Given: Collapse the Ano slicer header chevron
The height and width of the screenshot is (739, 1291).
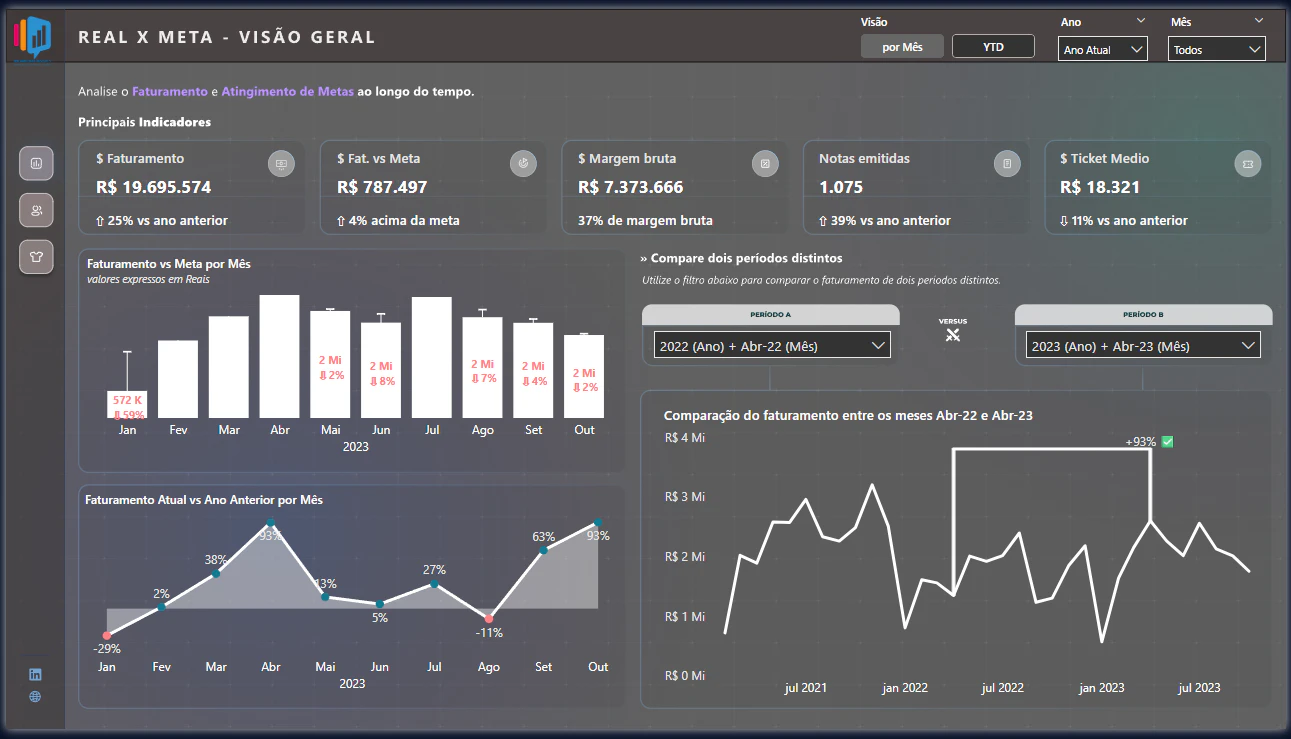Looking at the screenshot, I should (1141, 20).
